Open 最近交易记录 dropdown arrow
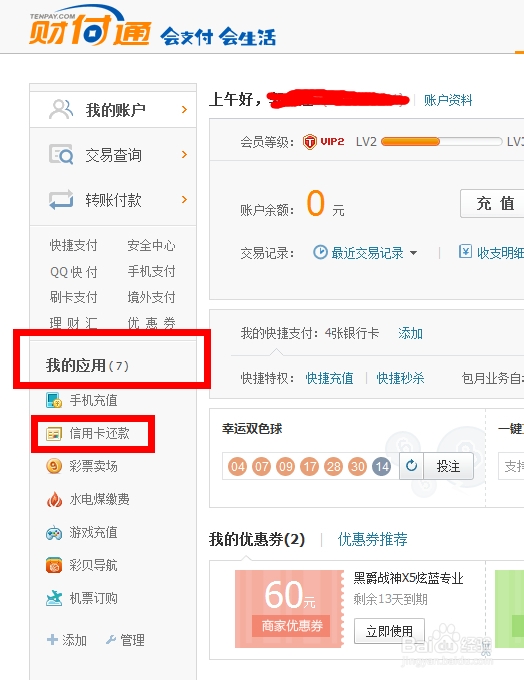The image size is (524, 680). click(x=413, y=253)
